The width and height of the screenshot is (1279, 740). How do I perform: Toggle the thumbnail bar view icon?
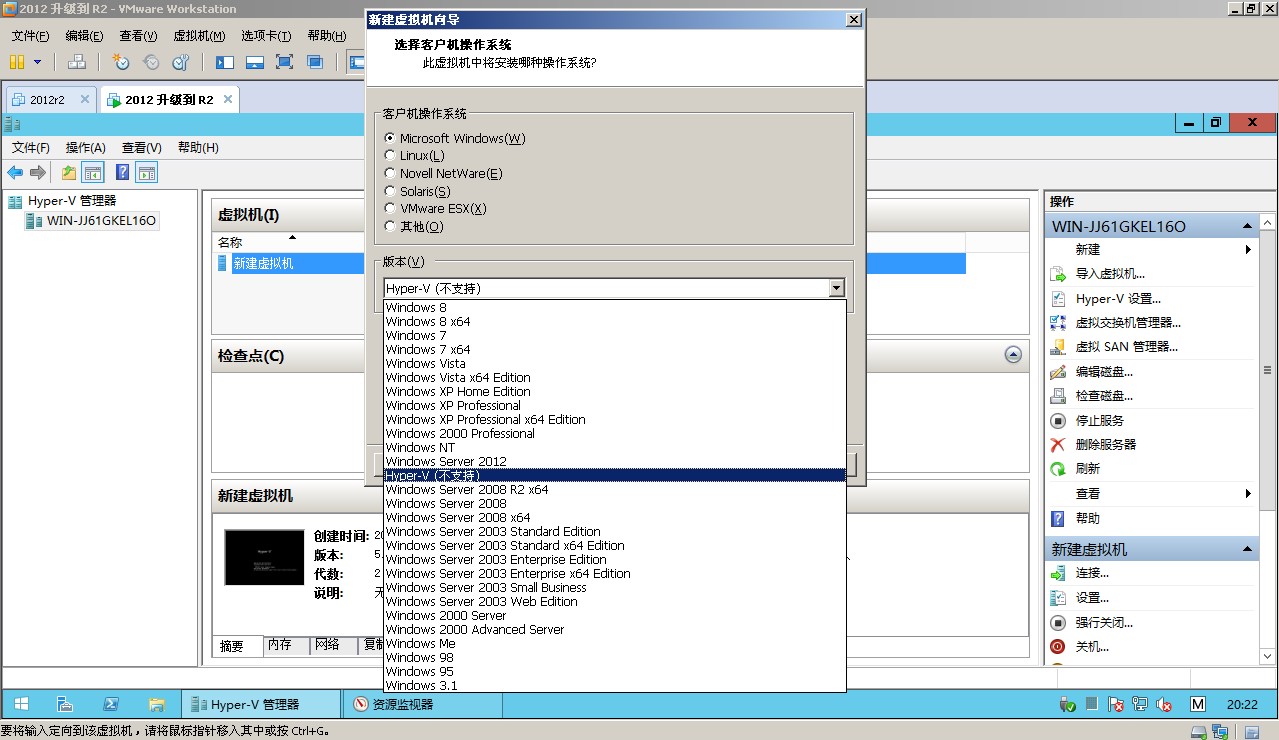(x=255, y=62)
